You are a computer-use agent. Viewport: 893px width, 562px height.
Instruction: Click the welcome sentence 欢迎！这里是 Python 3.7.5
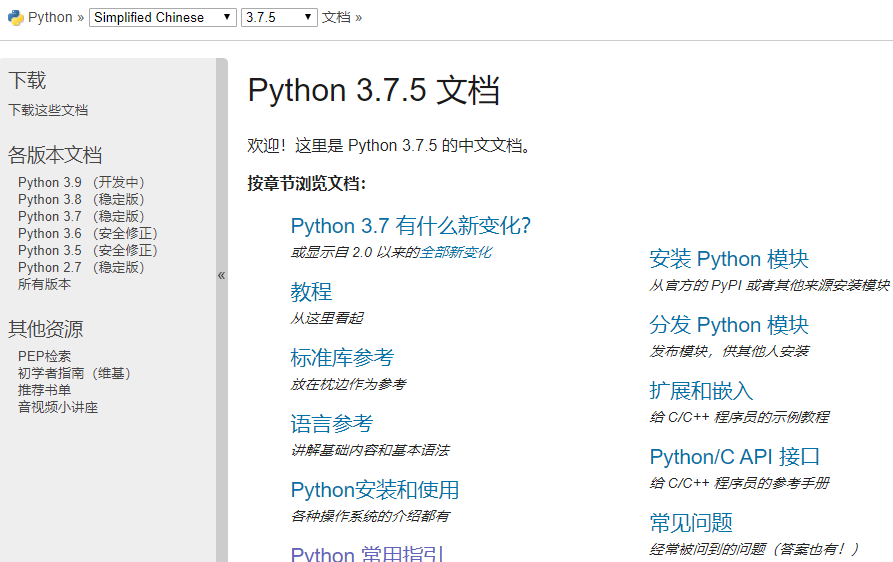(390, 146)
